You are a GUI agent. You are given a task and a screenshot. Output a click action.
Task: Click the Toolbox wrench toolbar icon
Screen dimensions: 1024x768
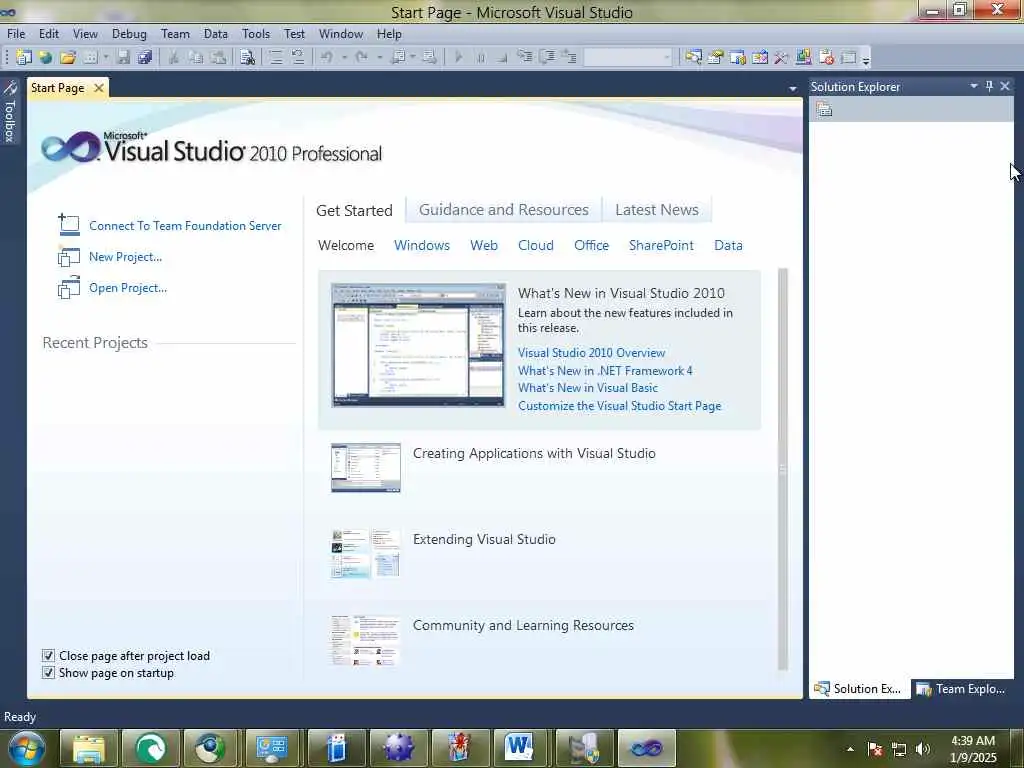click(x=781, y=57)
